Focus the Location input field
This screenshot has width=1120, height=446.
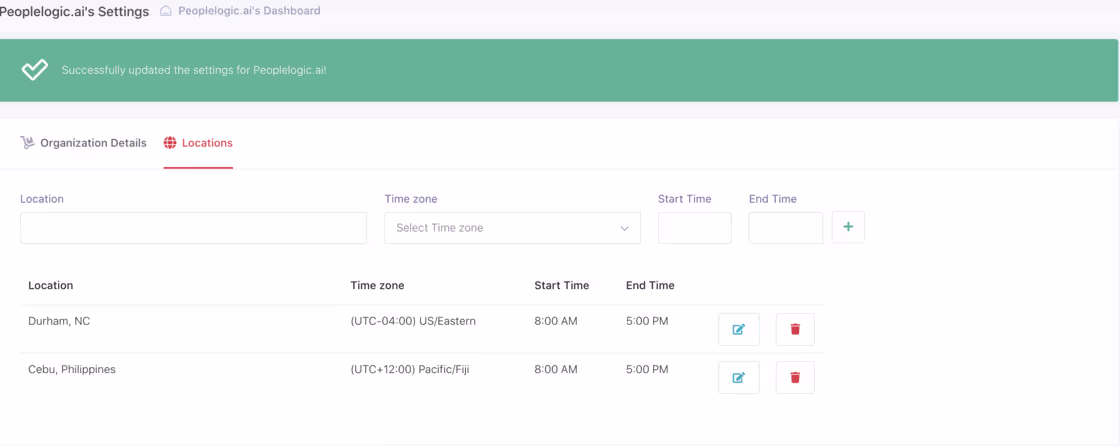click(x=194, y=228)
